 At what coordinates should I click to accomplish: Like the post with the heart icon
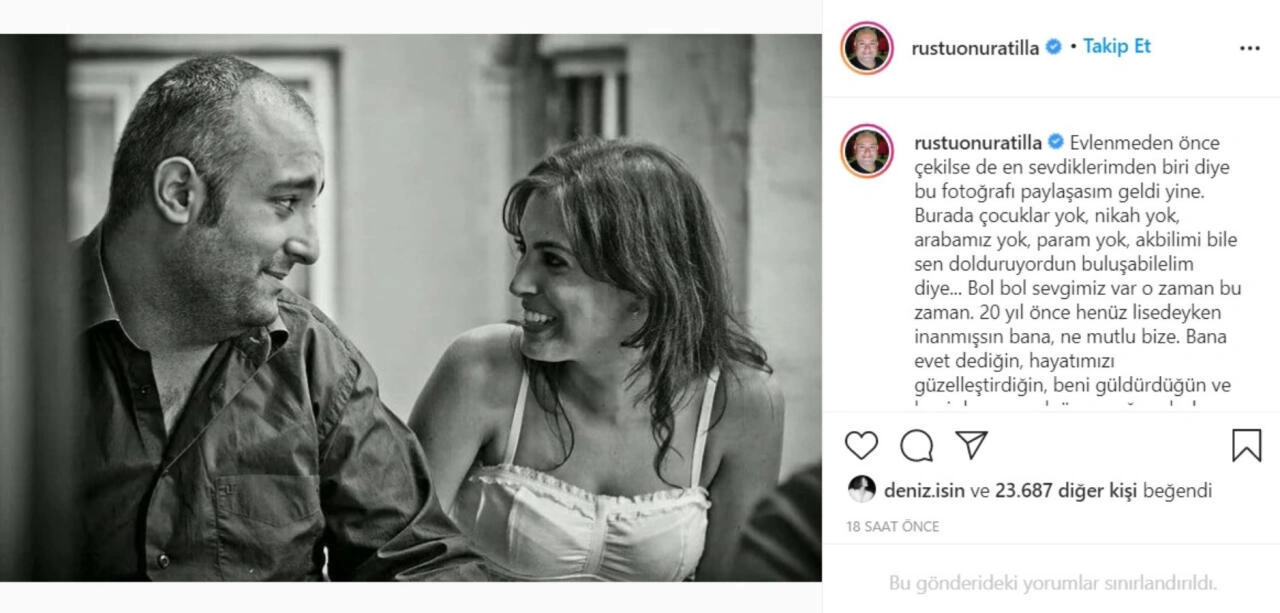[x=861, y=445]
